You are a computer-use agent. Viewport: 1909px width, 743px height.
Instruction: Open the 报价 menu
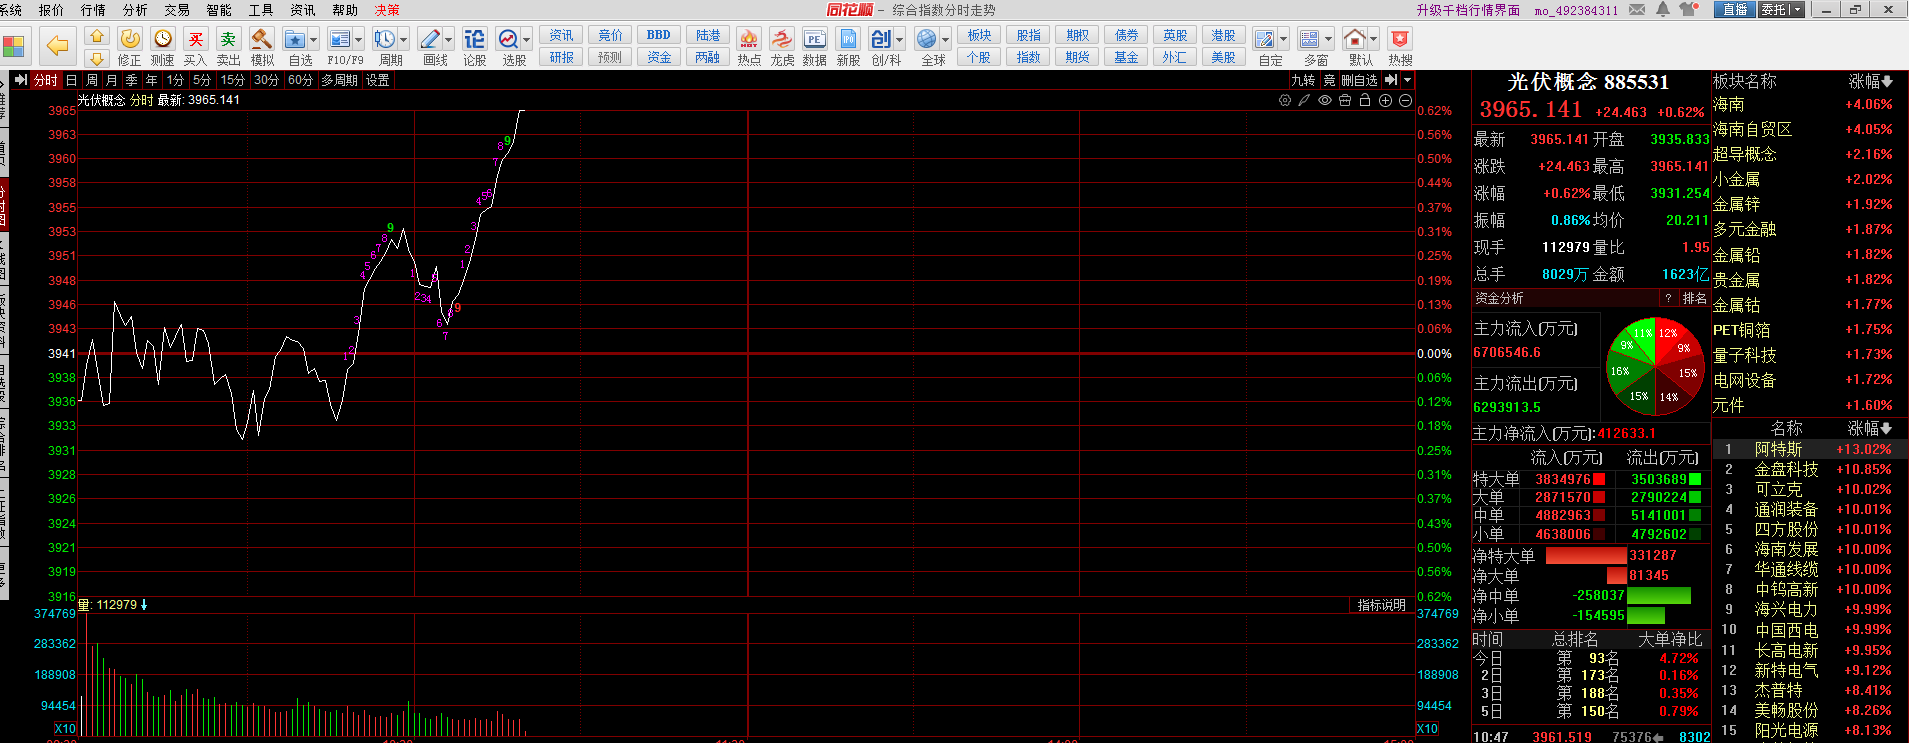pos(51,10)
